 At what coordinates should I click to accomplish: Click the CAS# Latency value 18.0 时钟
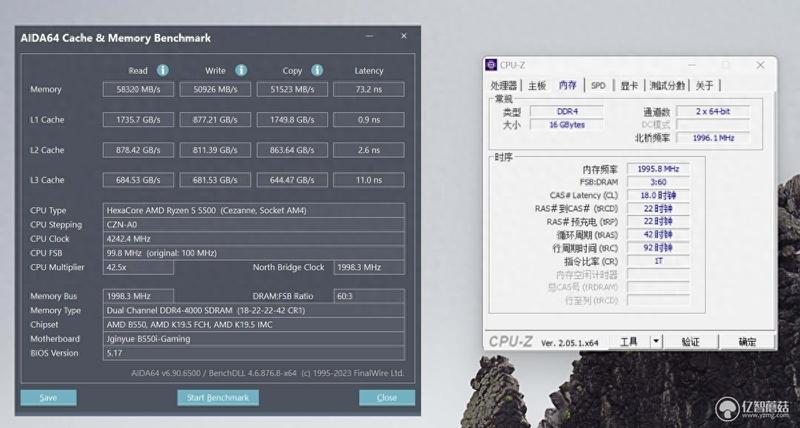coord(658,195)
